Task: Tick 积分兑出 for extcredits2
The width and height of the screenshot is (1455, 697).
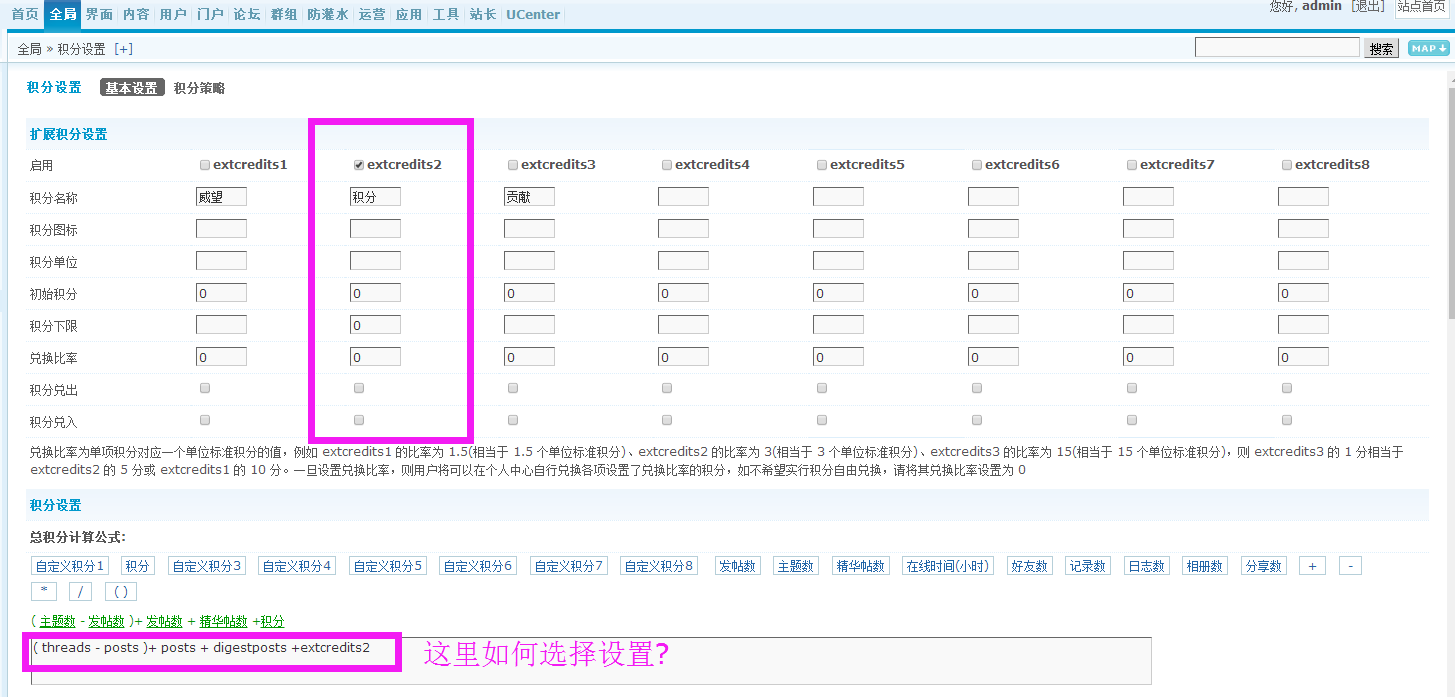Action: [x=359, y=387]
